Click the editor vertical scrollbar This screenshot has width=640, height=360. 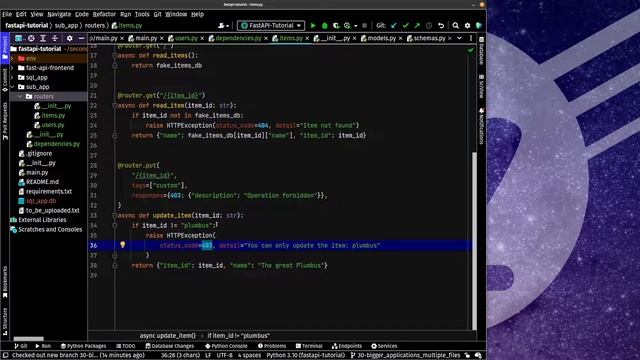(x=474, y=241)
